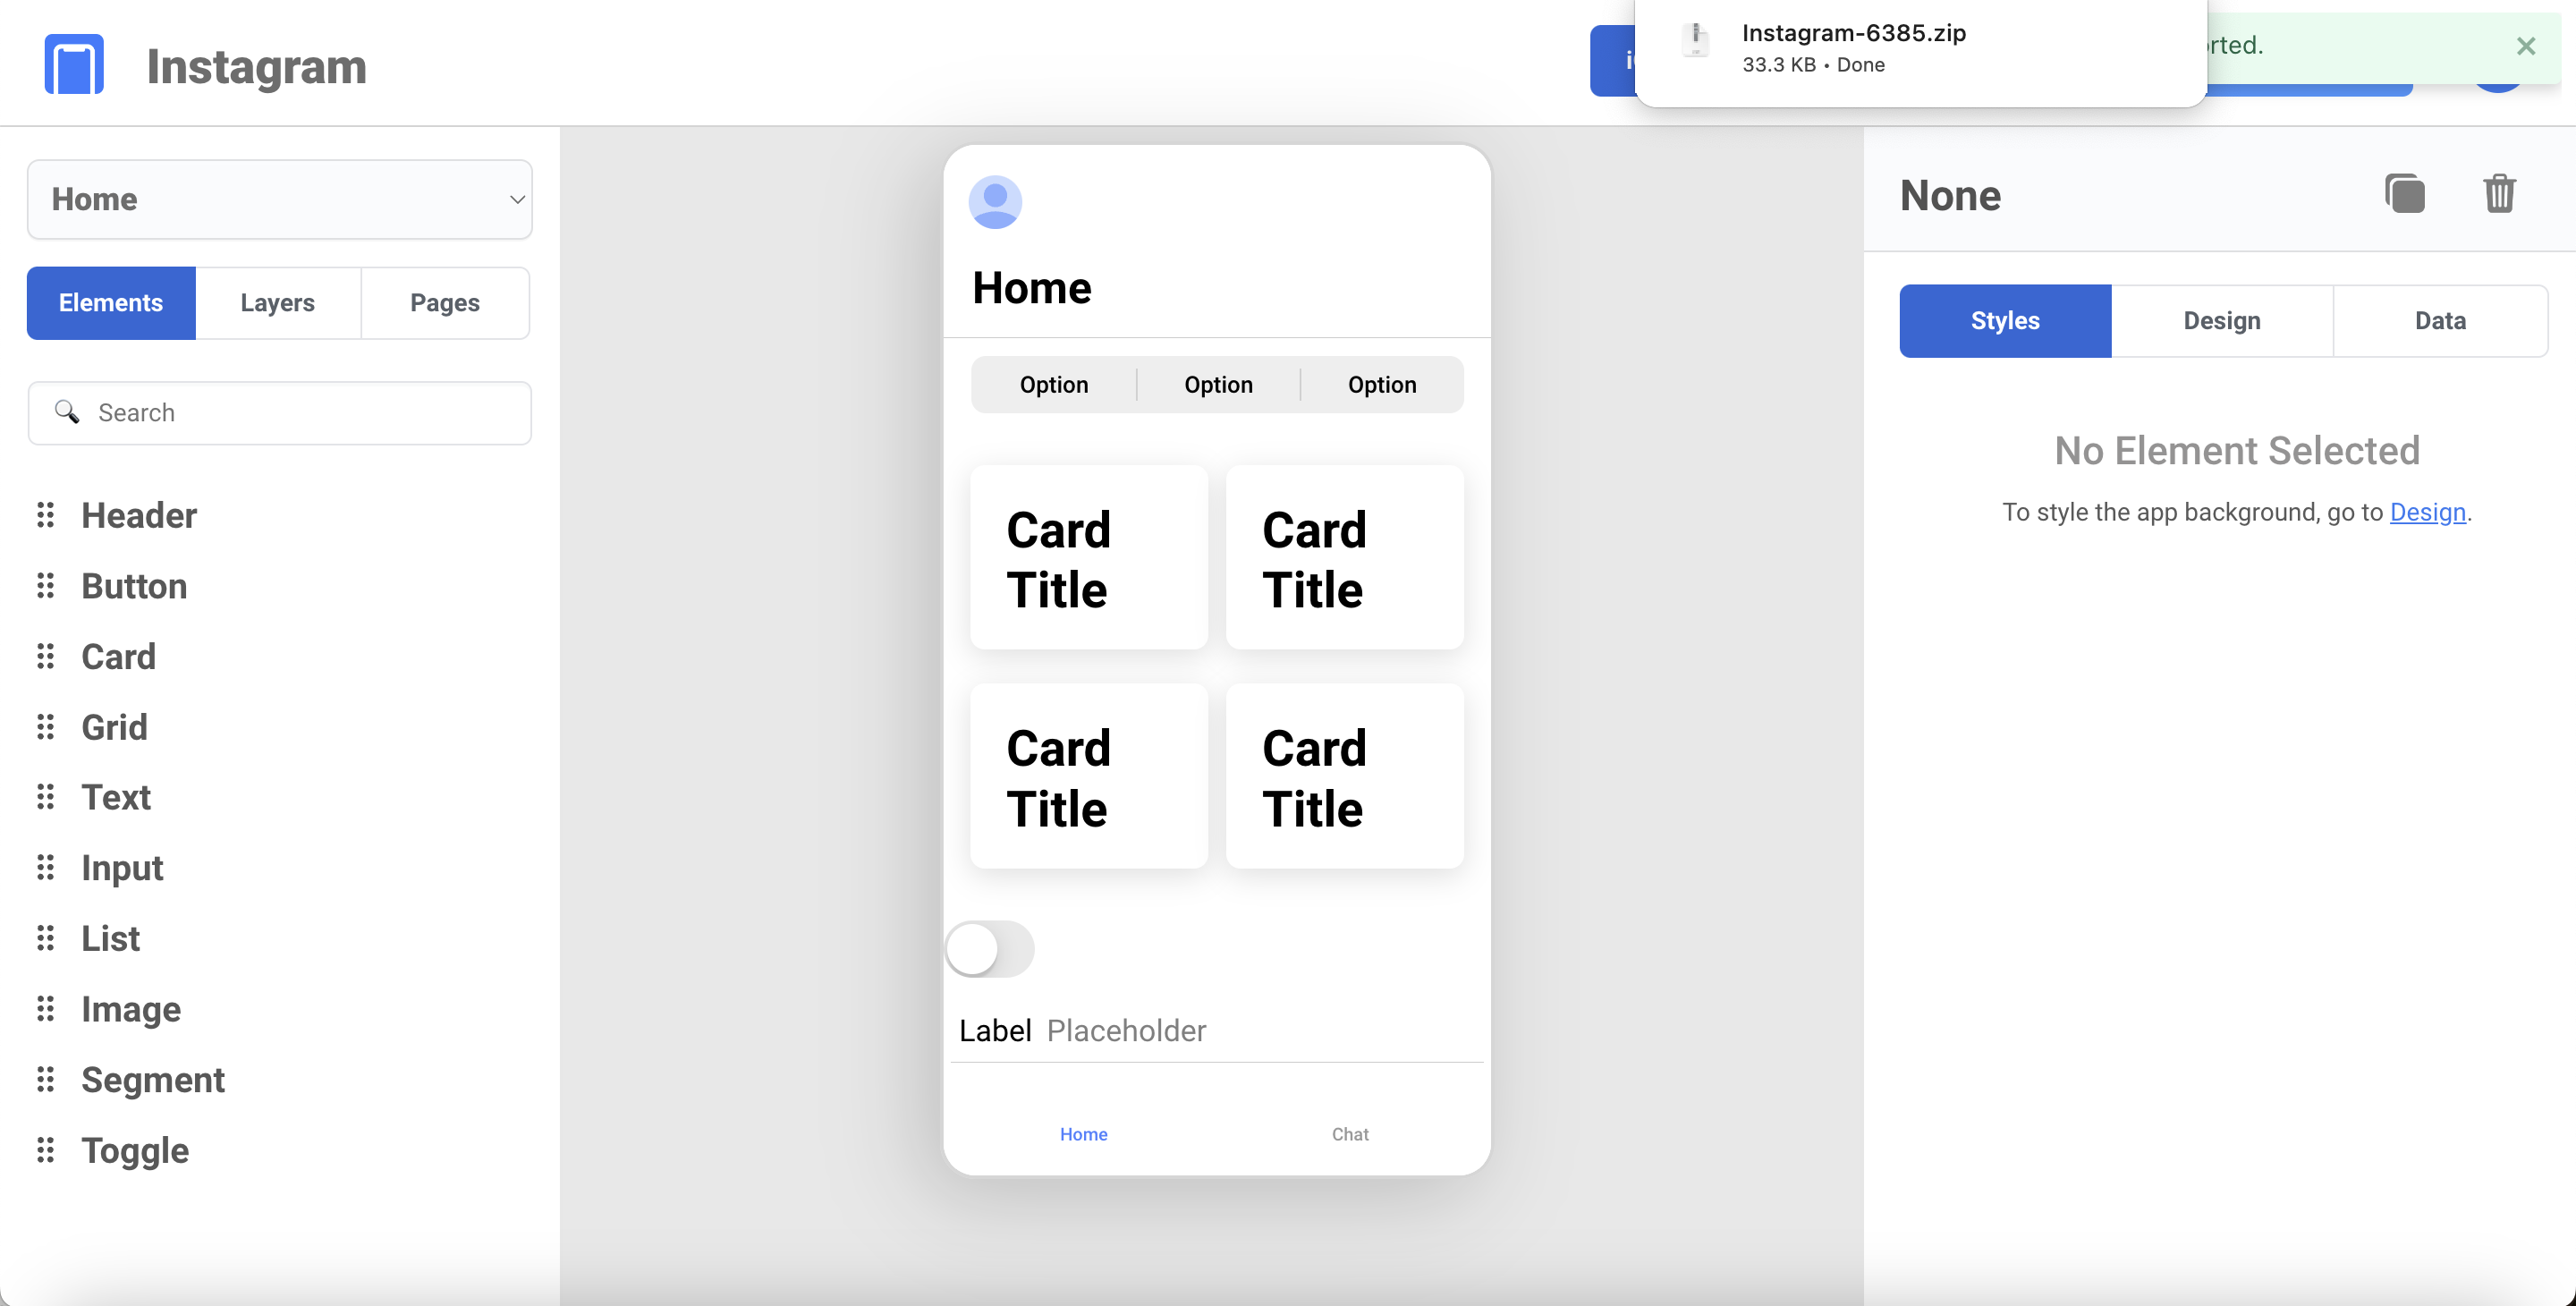Switch to the Layers tab
Screen dimensions: 2576x1306
278,301
